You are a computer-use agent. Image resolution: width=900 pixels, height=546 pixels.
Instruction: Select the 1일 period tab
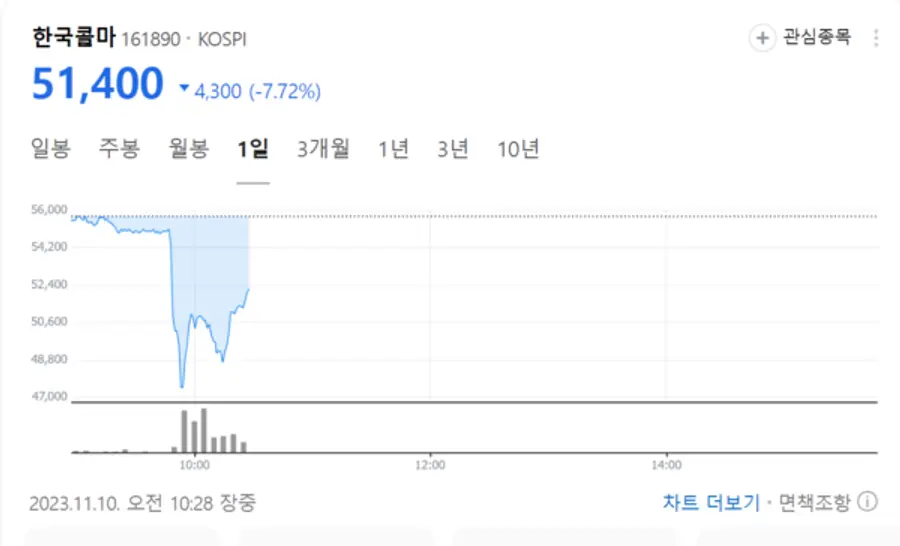click(x=253, y=150)
